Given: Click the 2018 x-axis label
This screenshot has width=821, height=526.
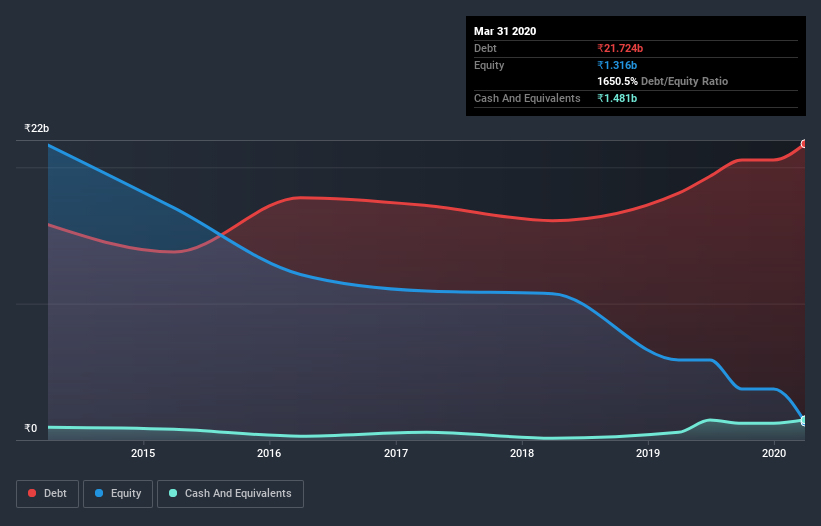Looking at the screenshot, I should (x=522, y=453).
